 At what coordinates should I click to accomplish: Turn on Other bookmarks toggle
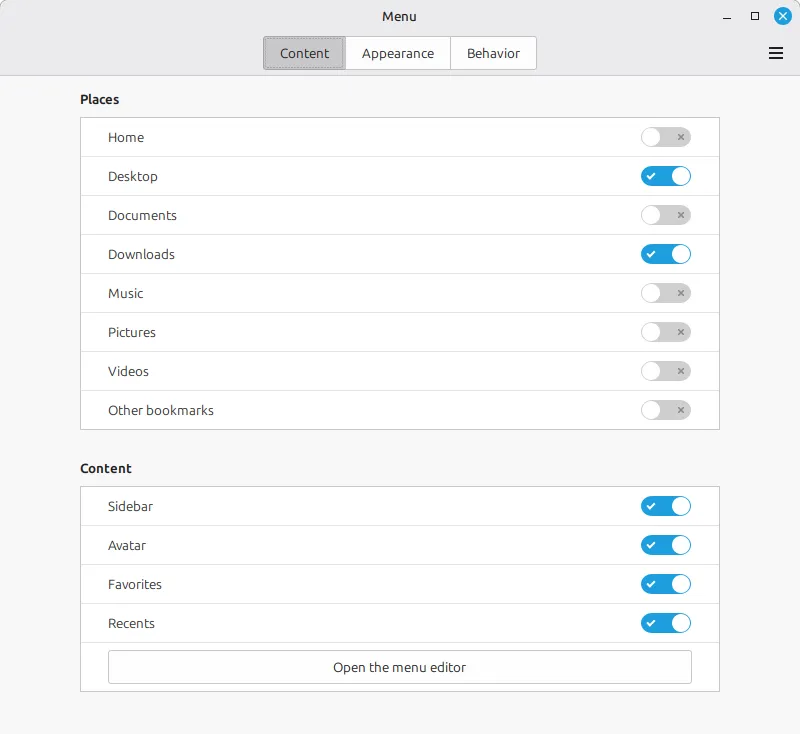click(x=666, y=411)
